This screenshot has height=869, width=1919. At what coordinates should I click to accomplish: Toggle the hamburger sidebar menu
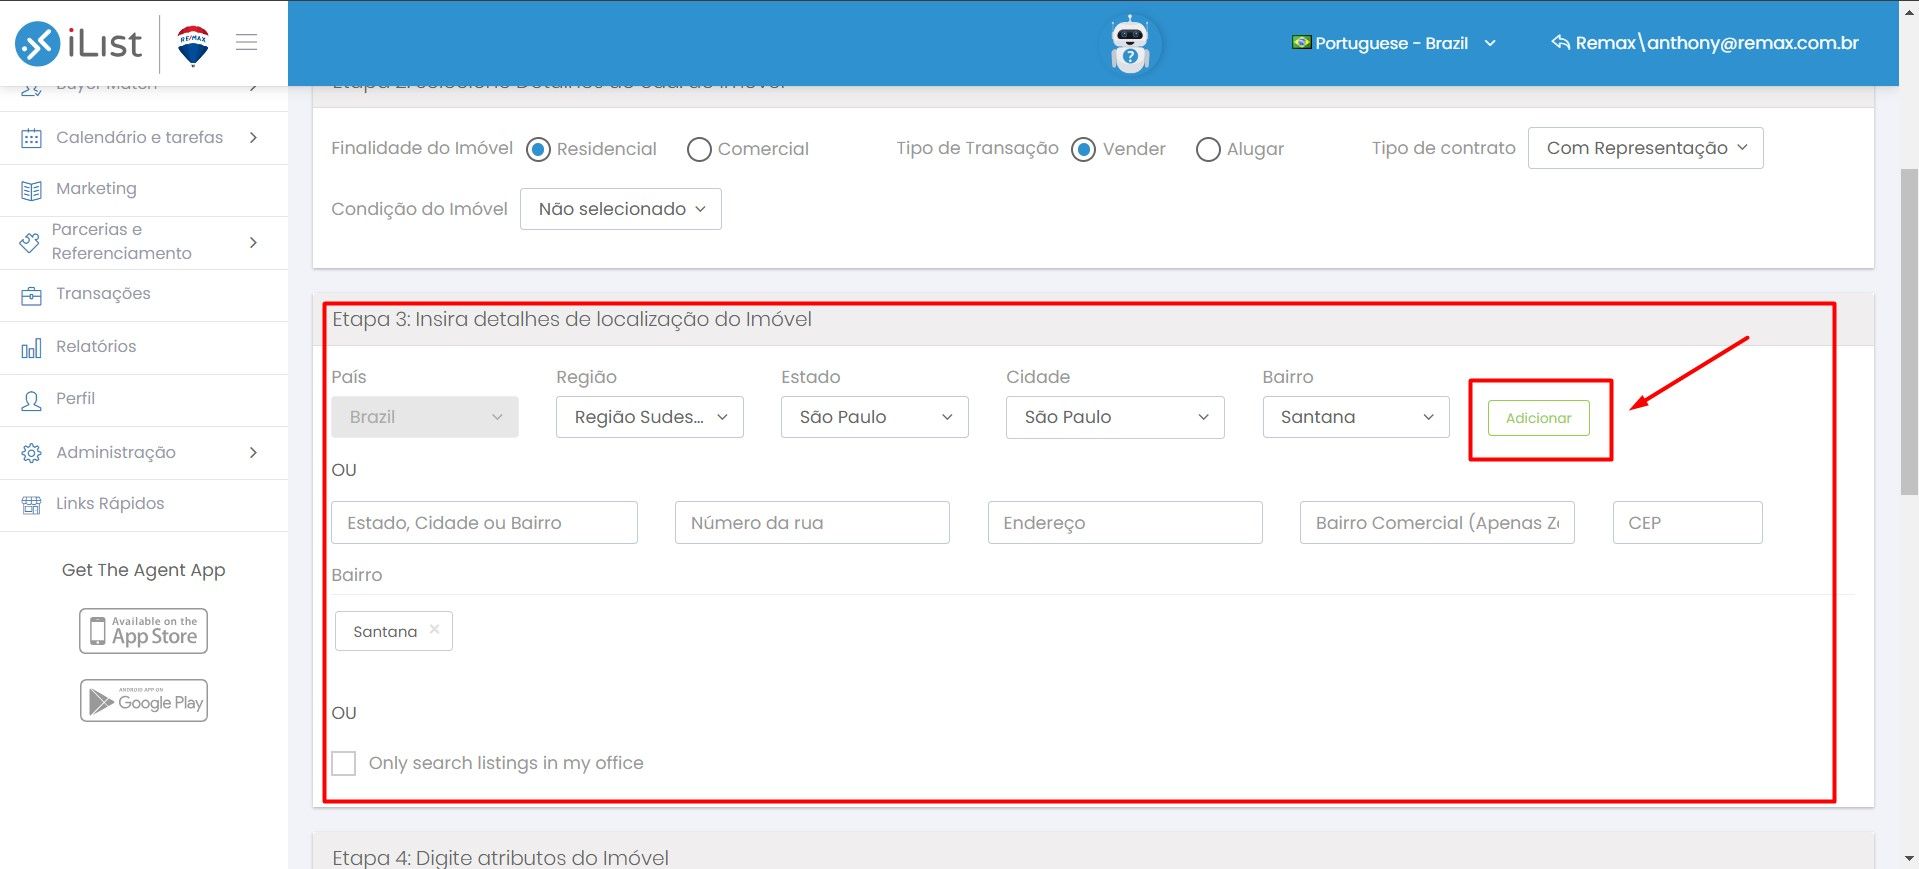[247, 42]
